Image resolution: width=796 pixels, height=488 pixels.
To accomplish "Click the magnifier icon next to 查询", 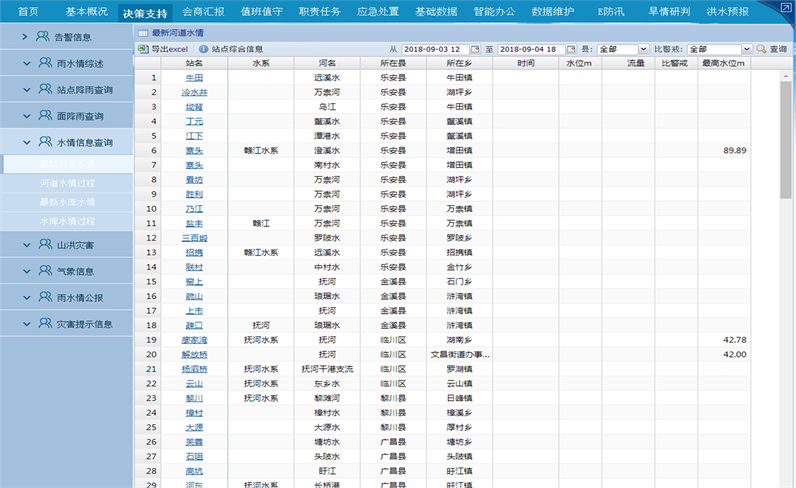I will pyautogui.click(x=761, y=49).
